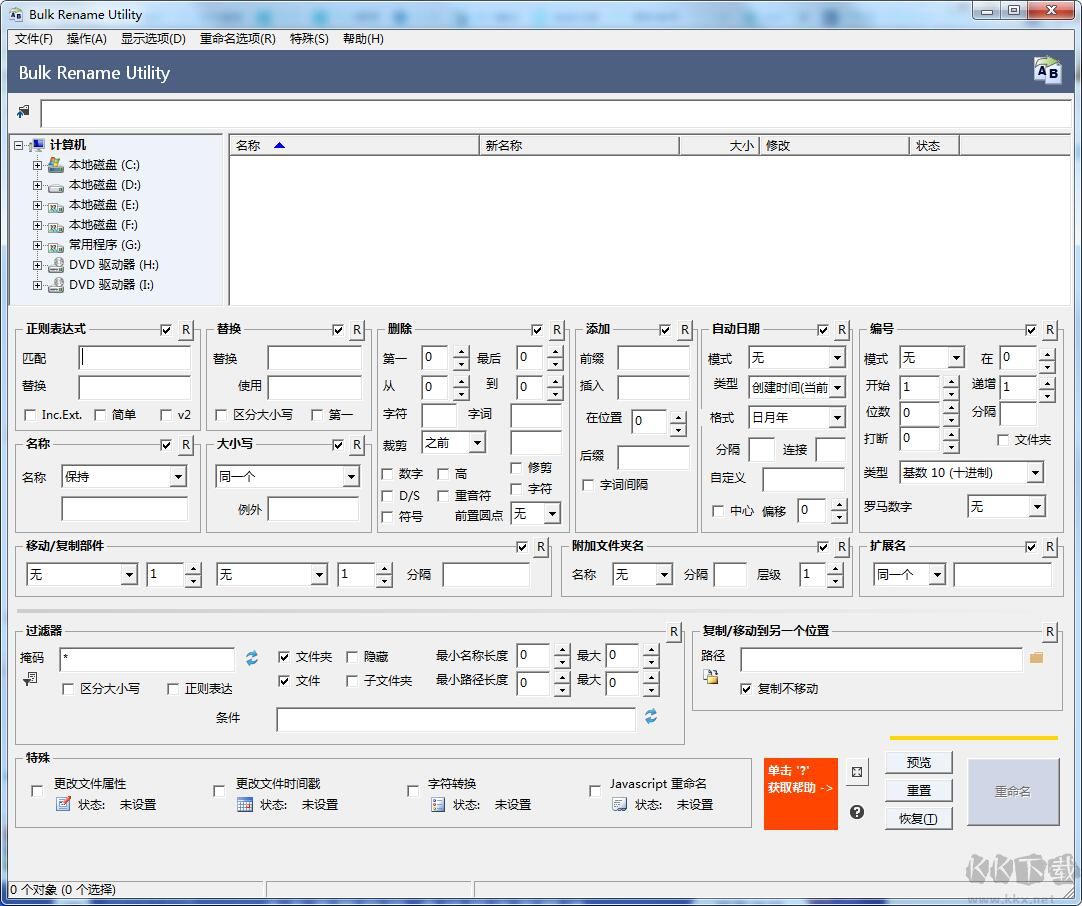Screen dimensions: 1082x906
Task: Click the 重置 button
Action: coord(918,790)
